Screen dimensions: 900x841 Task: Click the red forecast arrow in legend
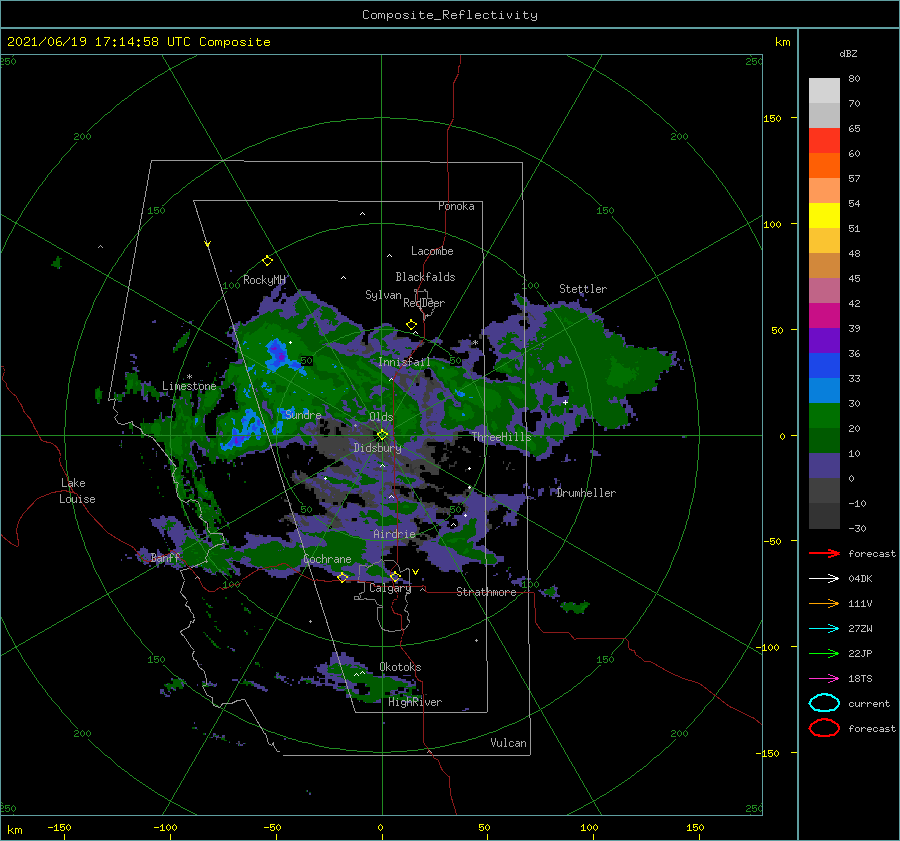[824, 553]
